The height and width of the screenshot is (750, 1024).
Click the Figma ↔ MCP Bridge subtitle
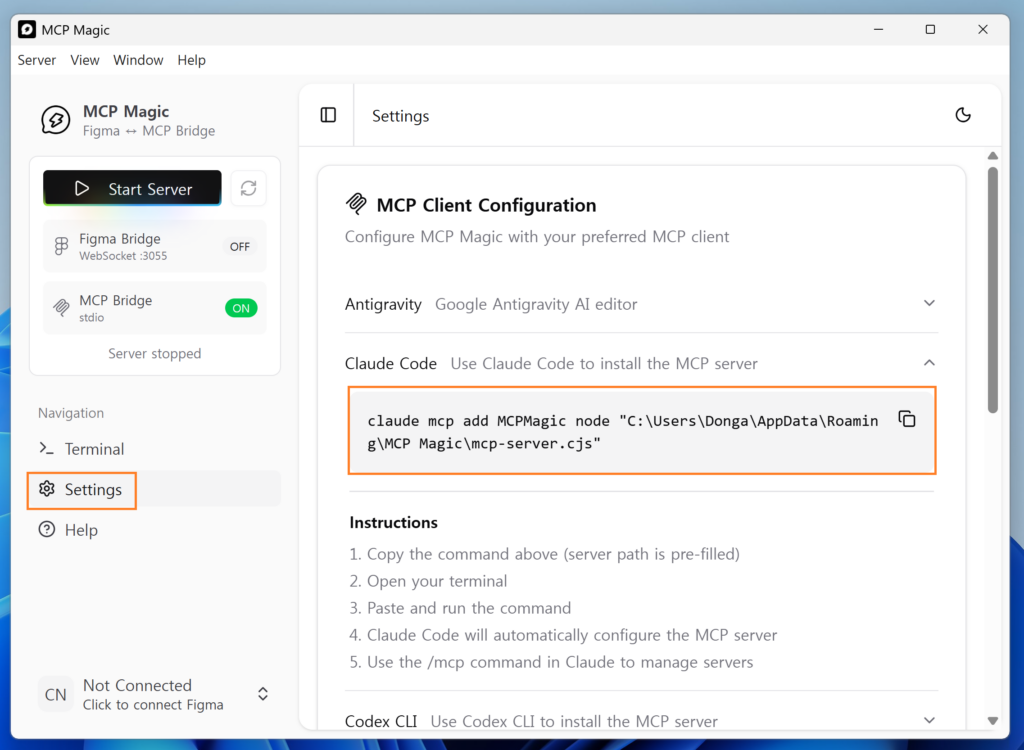pos(149,131)
